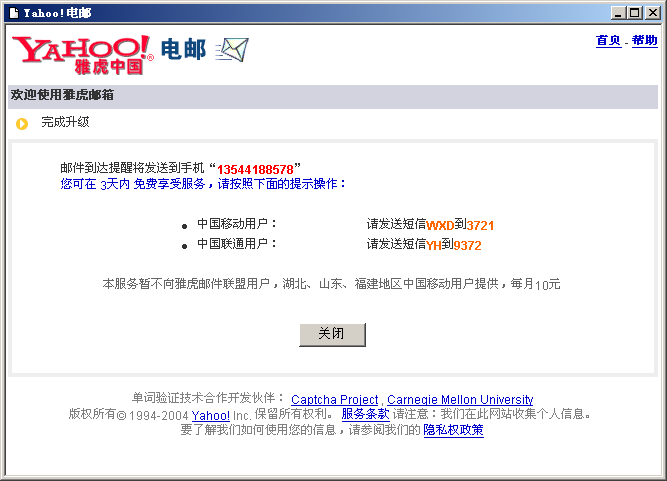The height and width of the screenshot is (481, 667).
Task: Open the Carnegie Mellon University link
Action: [x=460, y=400]
